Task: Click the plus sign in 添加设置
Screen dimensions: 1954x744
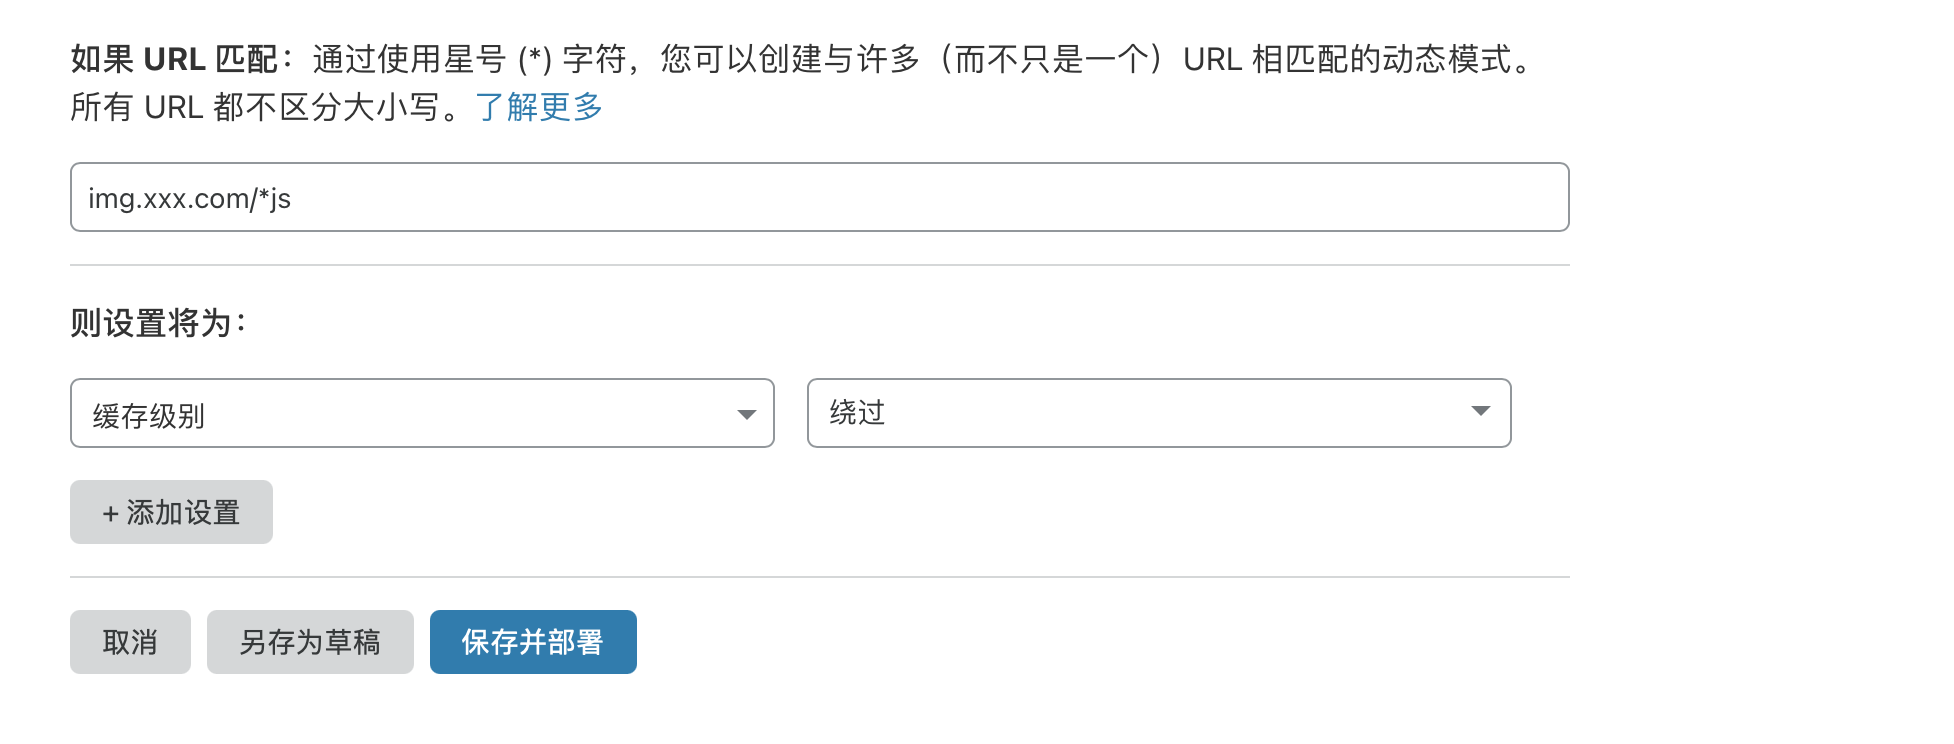Action: point(110,514)
